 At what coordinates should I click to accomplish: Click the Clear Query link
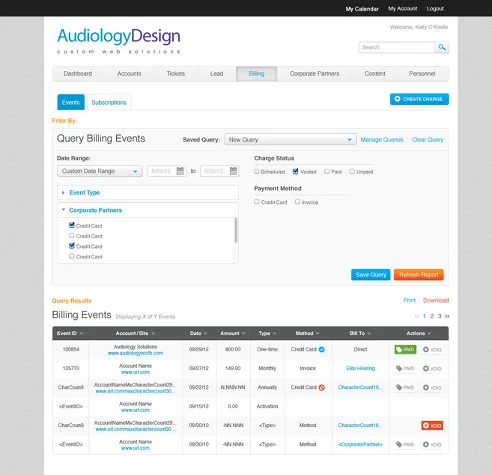[x=428, y=140]
